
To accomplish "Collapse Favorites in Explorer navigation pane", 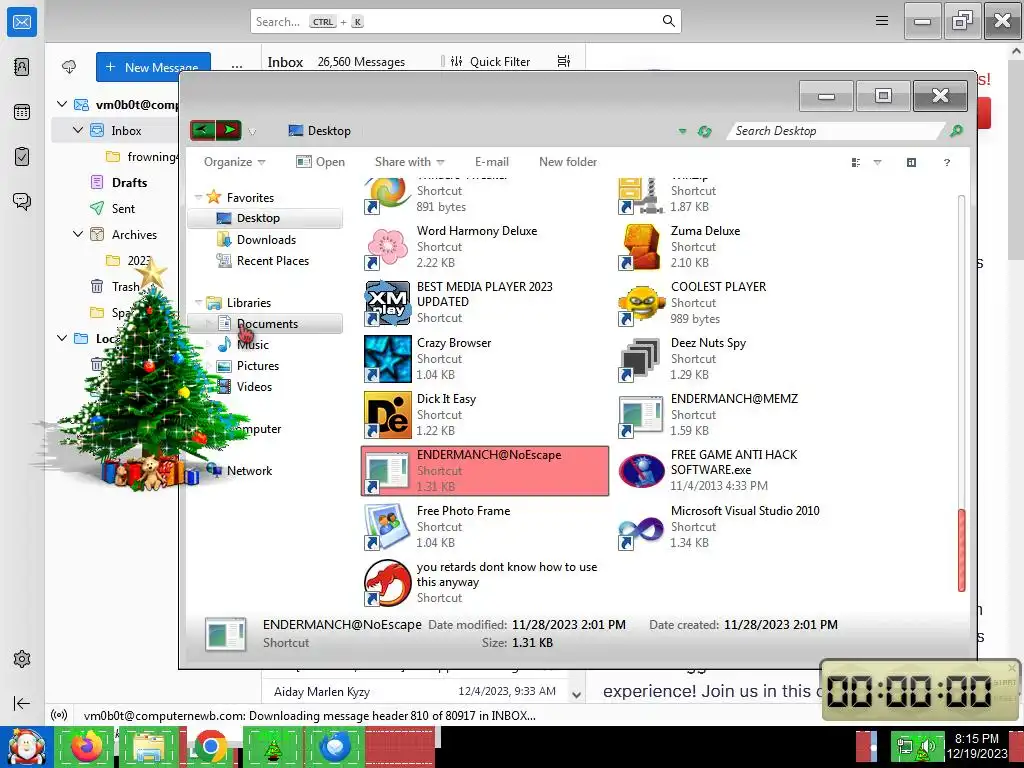I will [198, 197].
